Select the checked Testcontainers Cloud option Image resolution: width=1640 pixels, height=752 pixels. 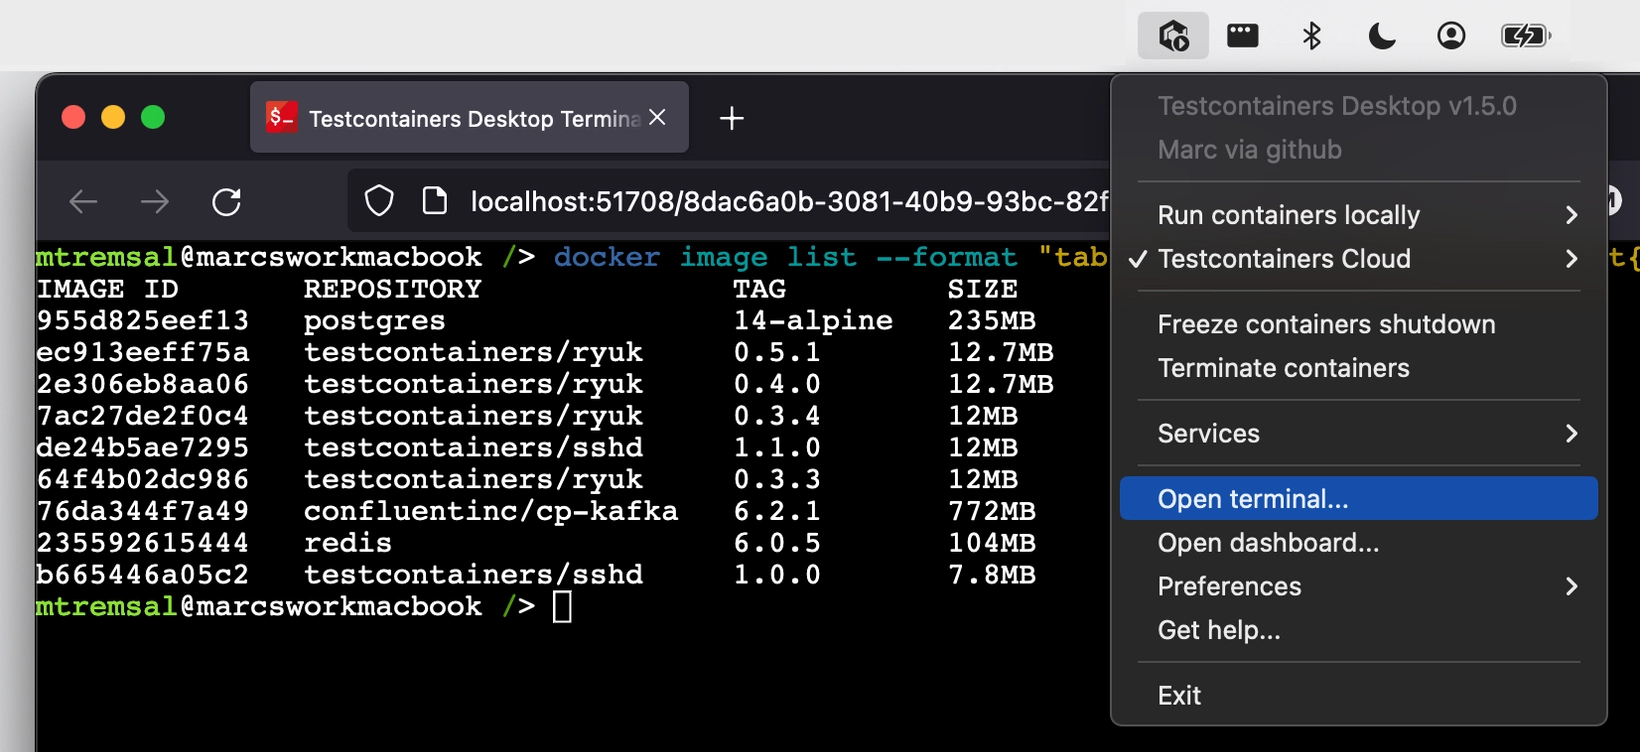1284,259
